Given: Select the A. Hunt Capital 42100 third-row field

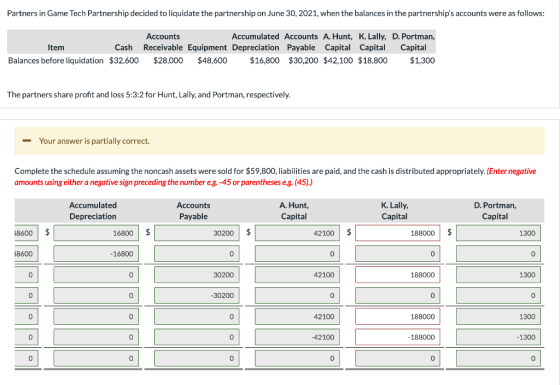Looking at the screenshot, I should coord(297,275).
